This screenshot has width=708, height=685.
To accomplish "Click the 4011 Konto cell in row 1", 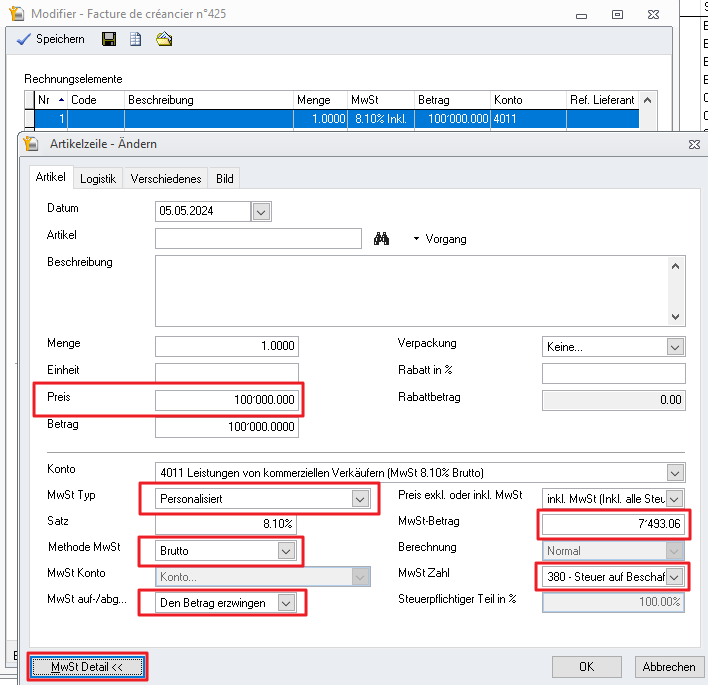I will (x=528, y=119).
